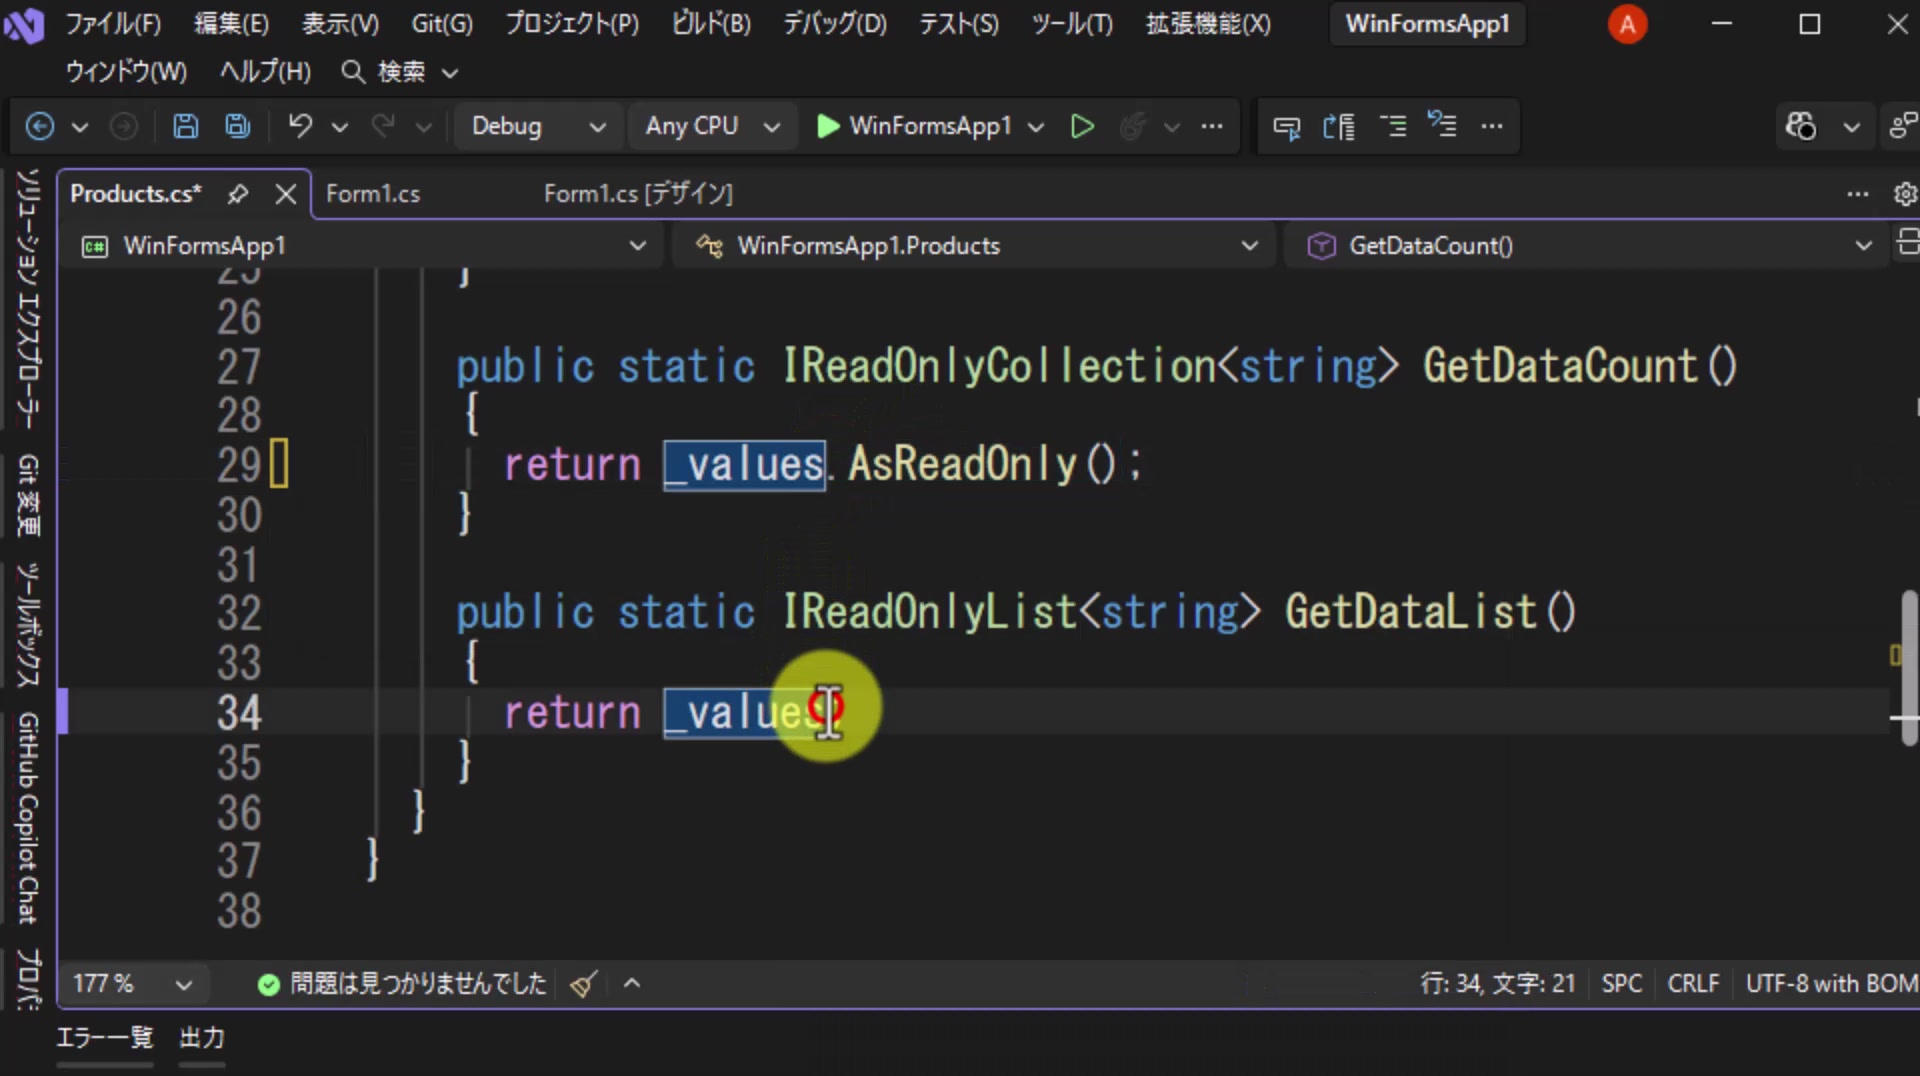Open the Git 変更 side panel tab
Image resolution: width=1920 pixels, height=1076 pixels.
(28, 495)
